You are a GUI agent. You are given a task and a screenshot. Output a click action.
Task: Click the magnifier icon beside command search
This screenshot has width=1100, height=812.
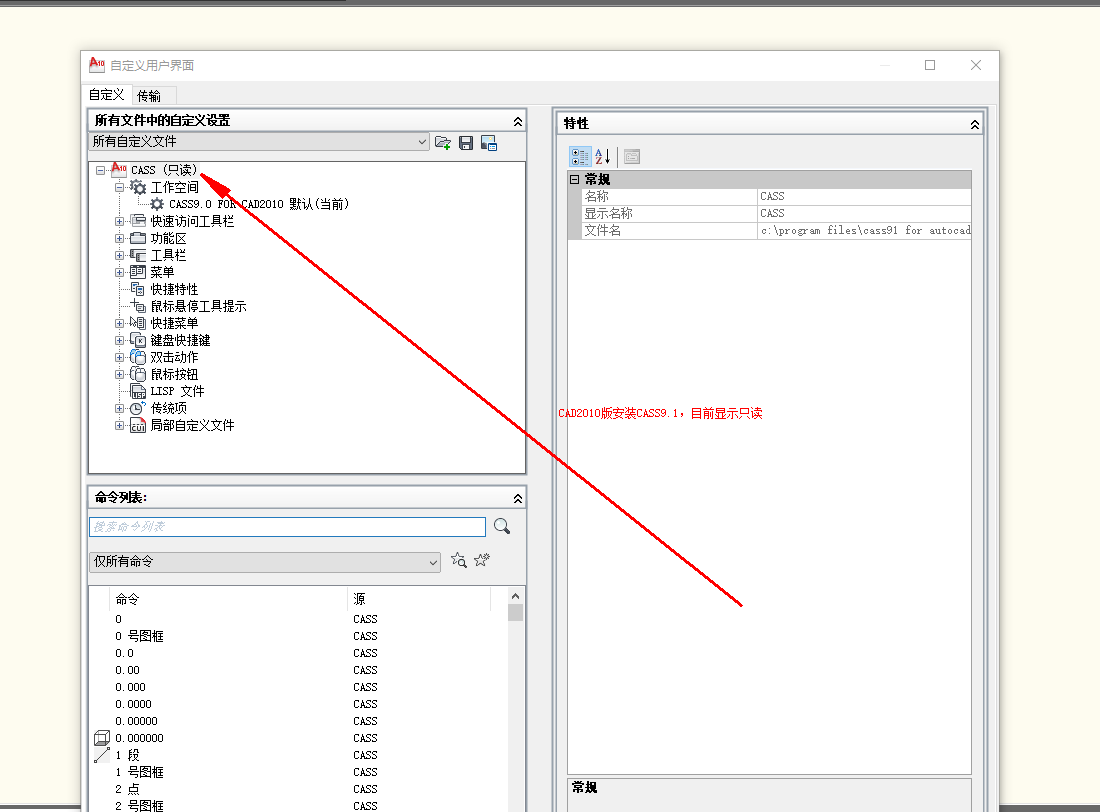[x=502, y=526]
